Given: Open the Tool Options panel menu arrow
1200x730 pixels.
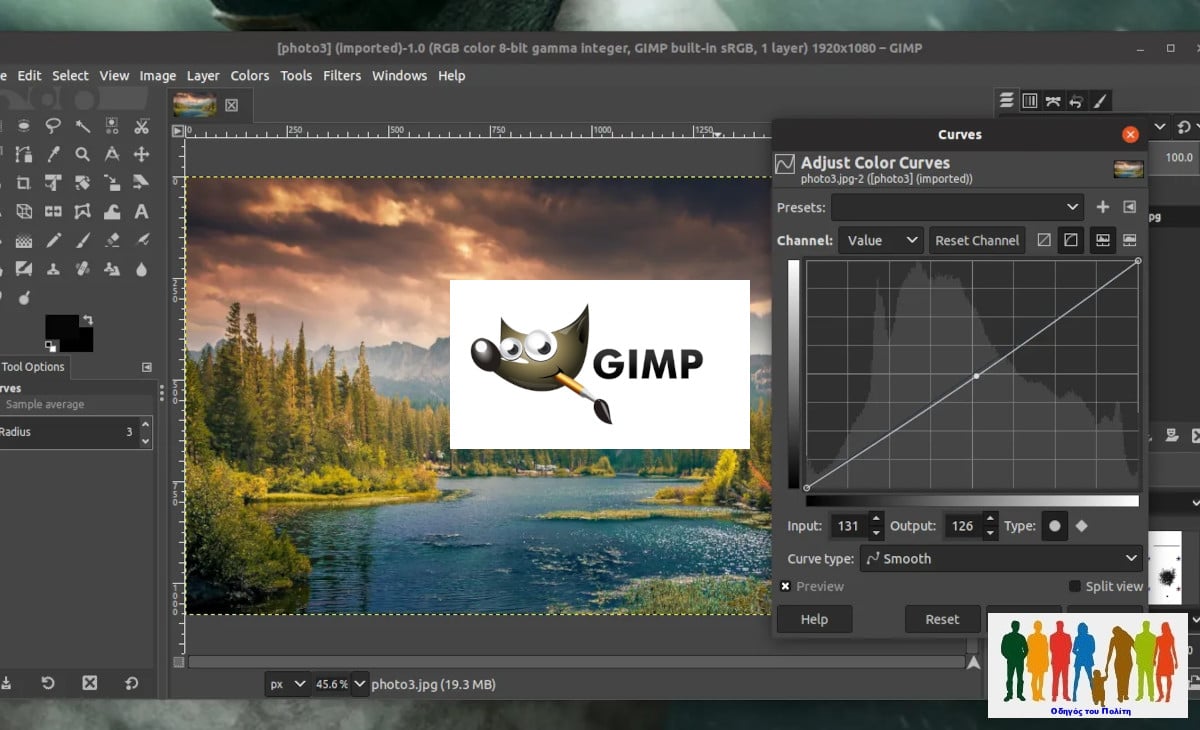Looking at the screenshot, I should [147, 367].
